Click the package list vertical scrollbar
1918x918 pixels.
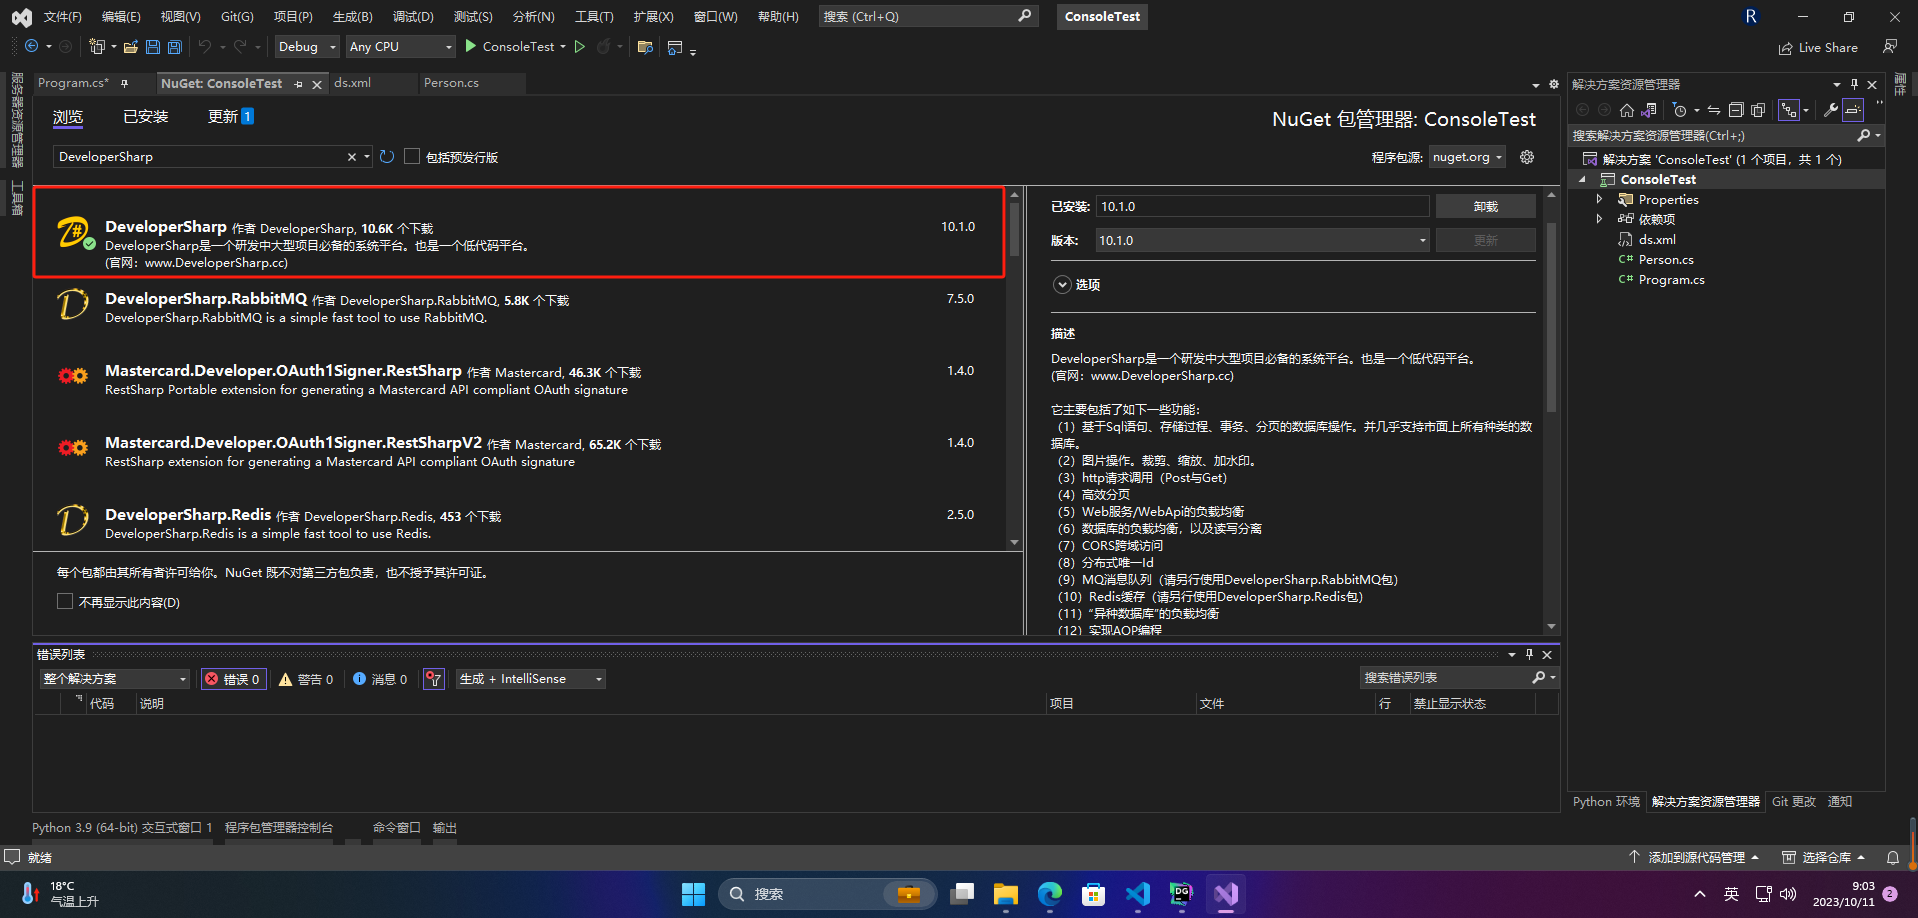pos(1014,230)
